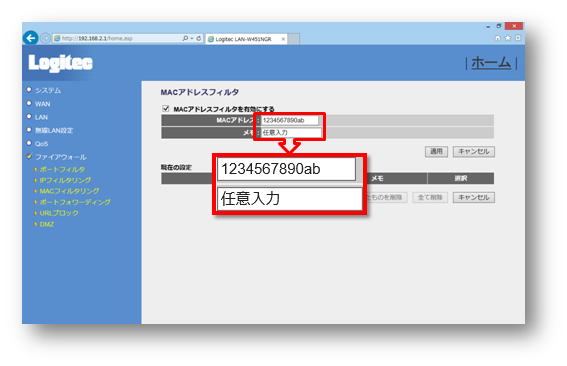The height and width of the screenshot is (366, 567).
Task: Open the favorites star icon
Action: (x=508, y=38)
